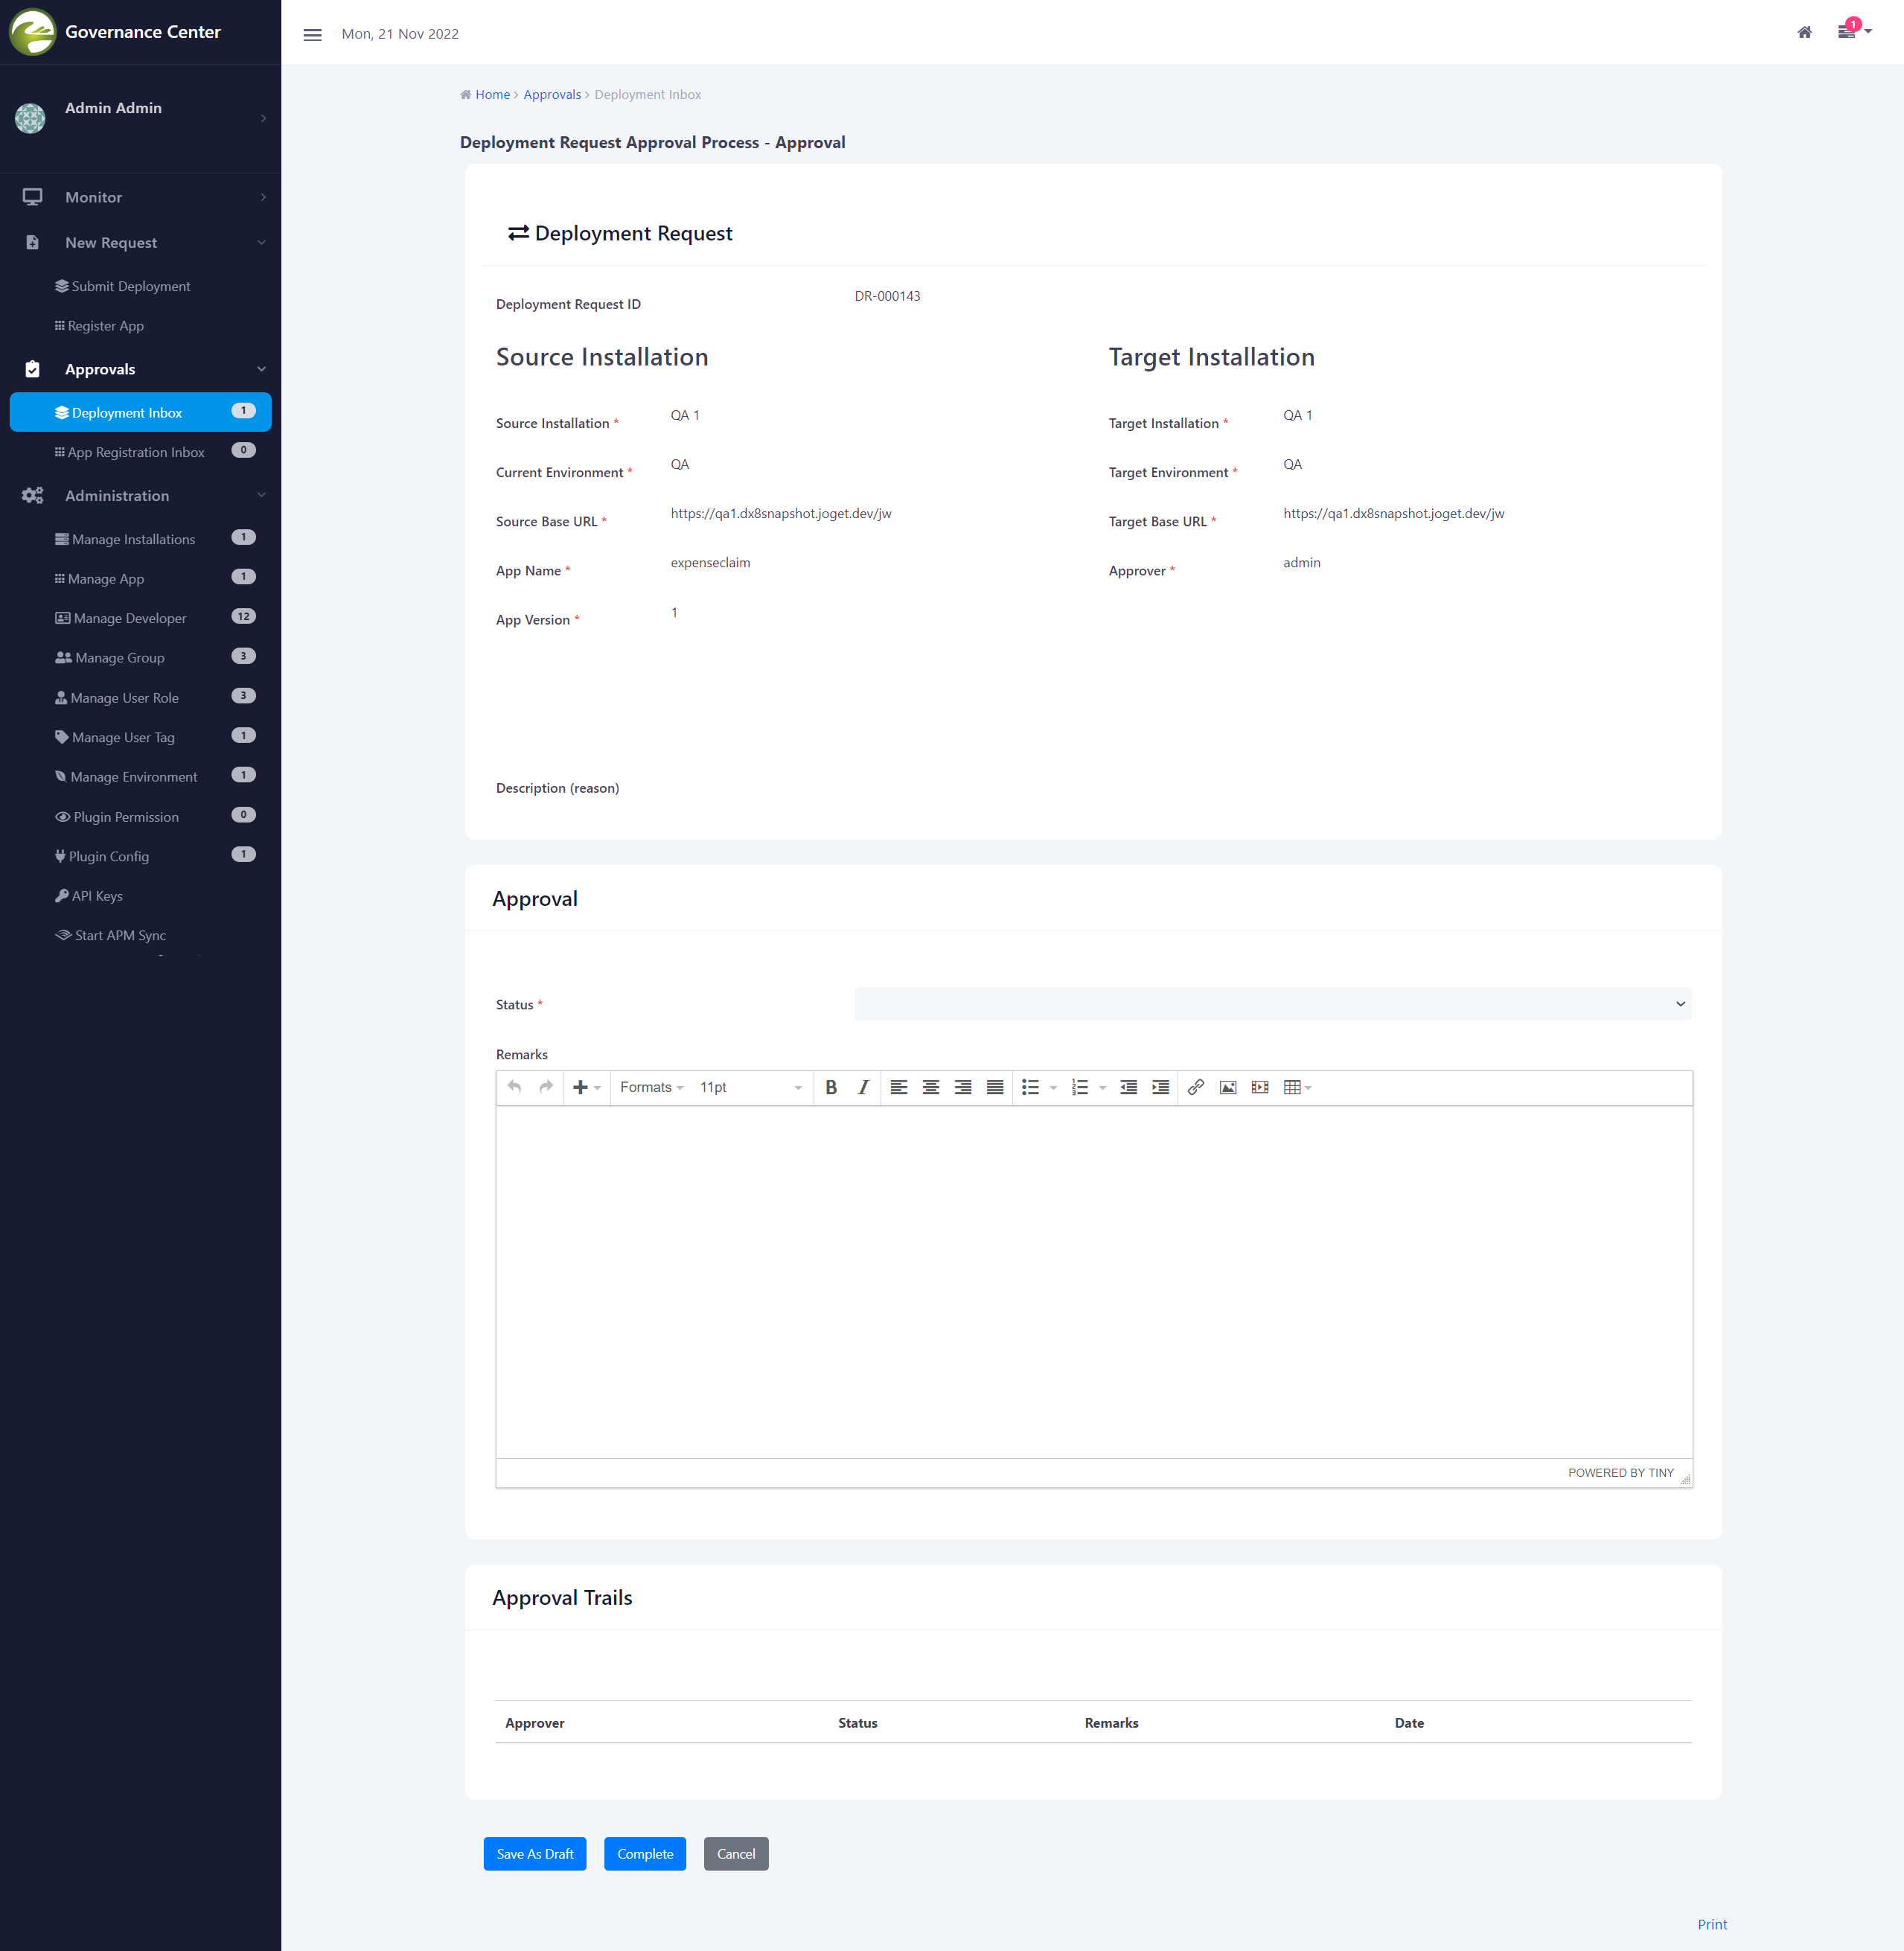The width and height of the screenshot is (1904, 1951).
Task: Open the Formats dropdown
Action: tap(650, 1087)
